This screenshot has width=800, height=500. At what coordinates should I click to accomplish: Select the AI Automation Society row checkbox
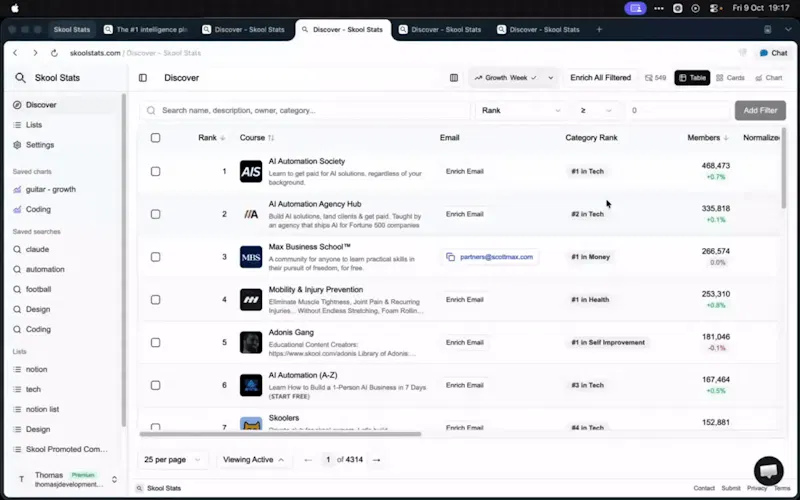(156, 171)
